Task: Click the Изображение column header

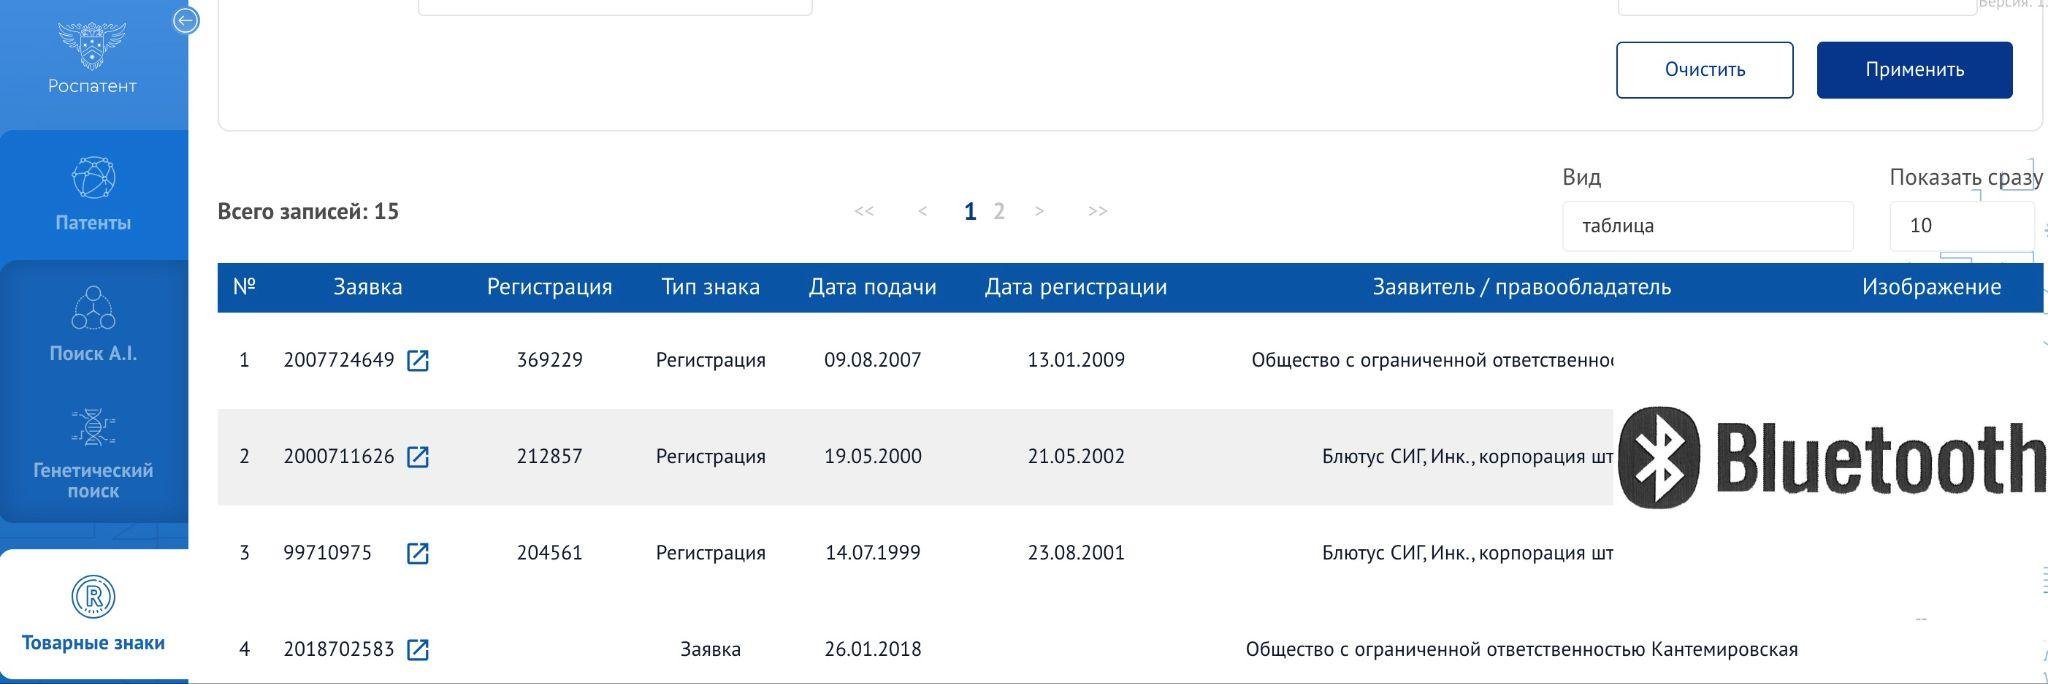Action: 1931,287
